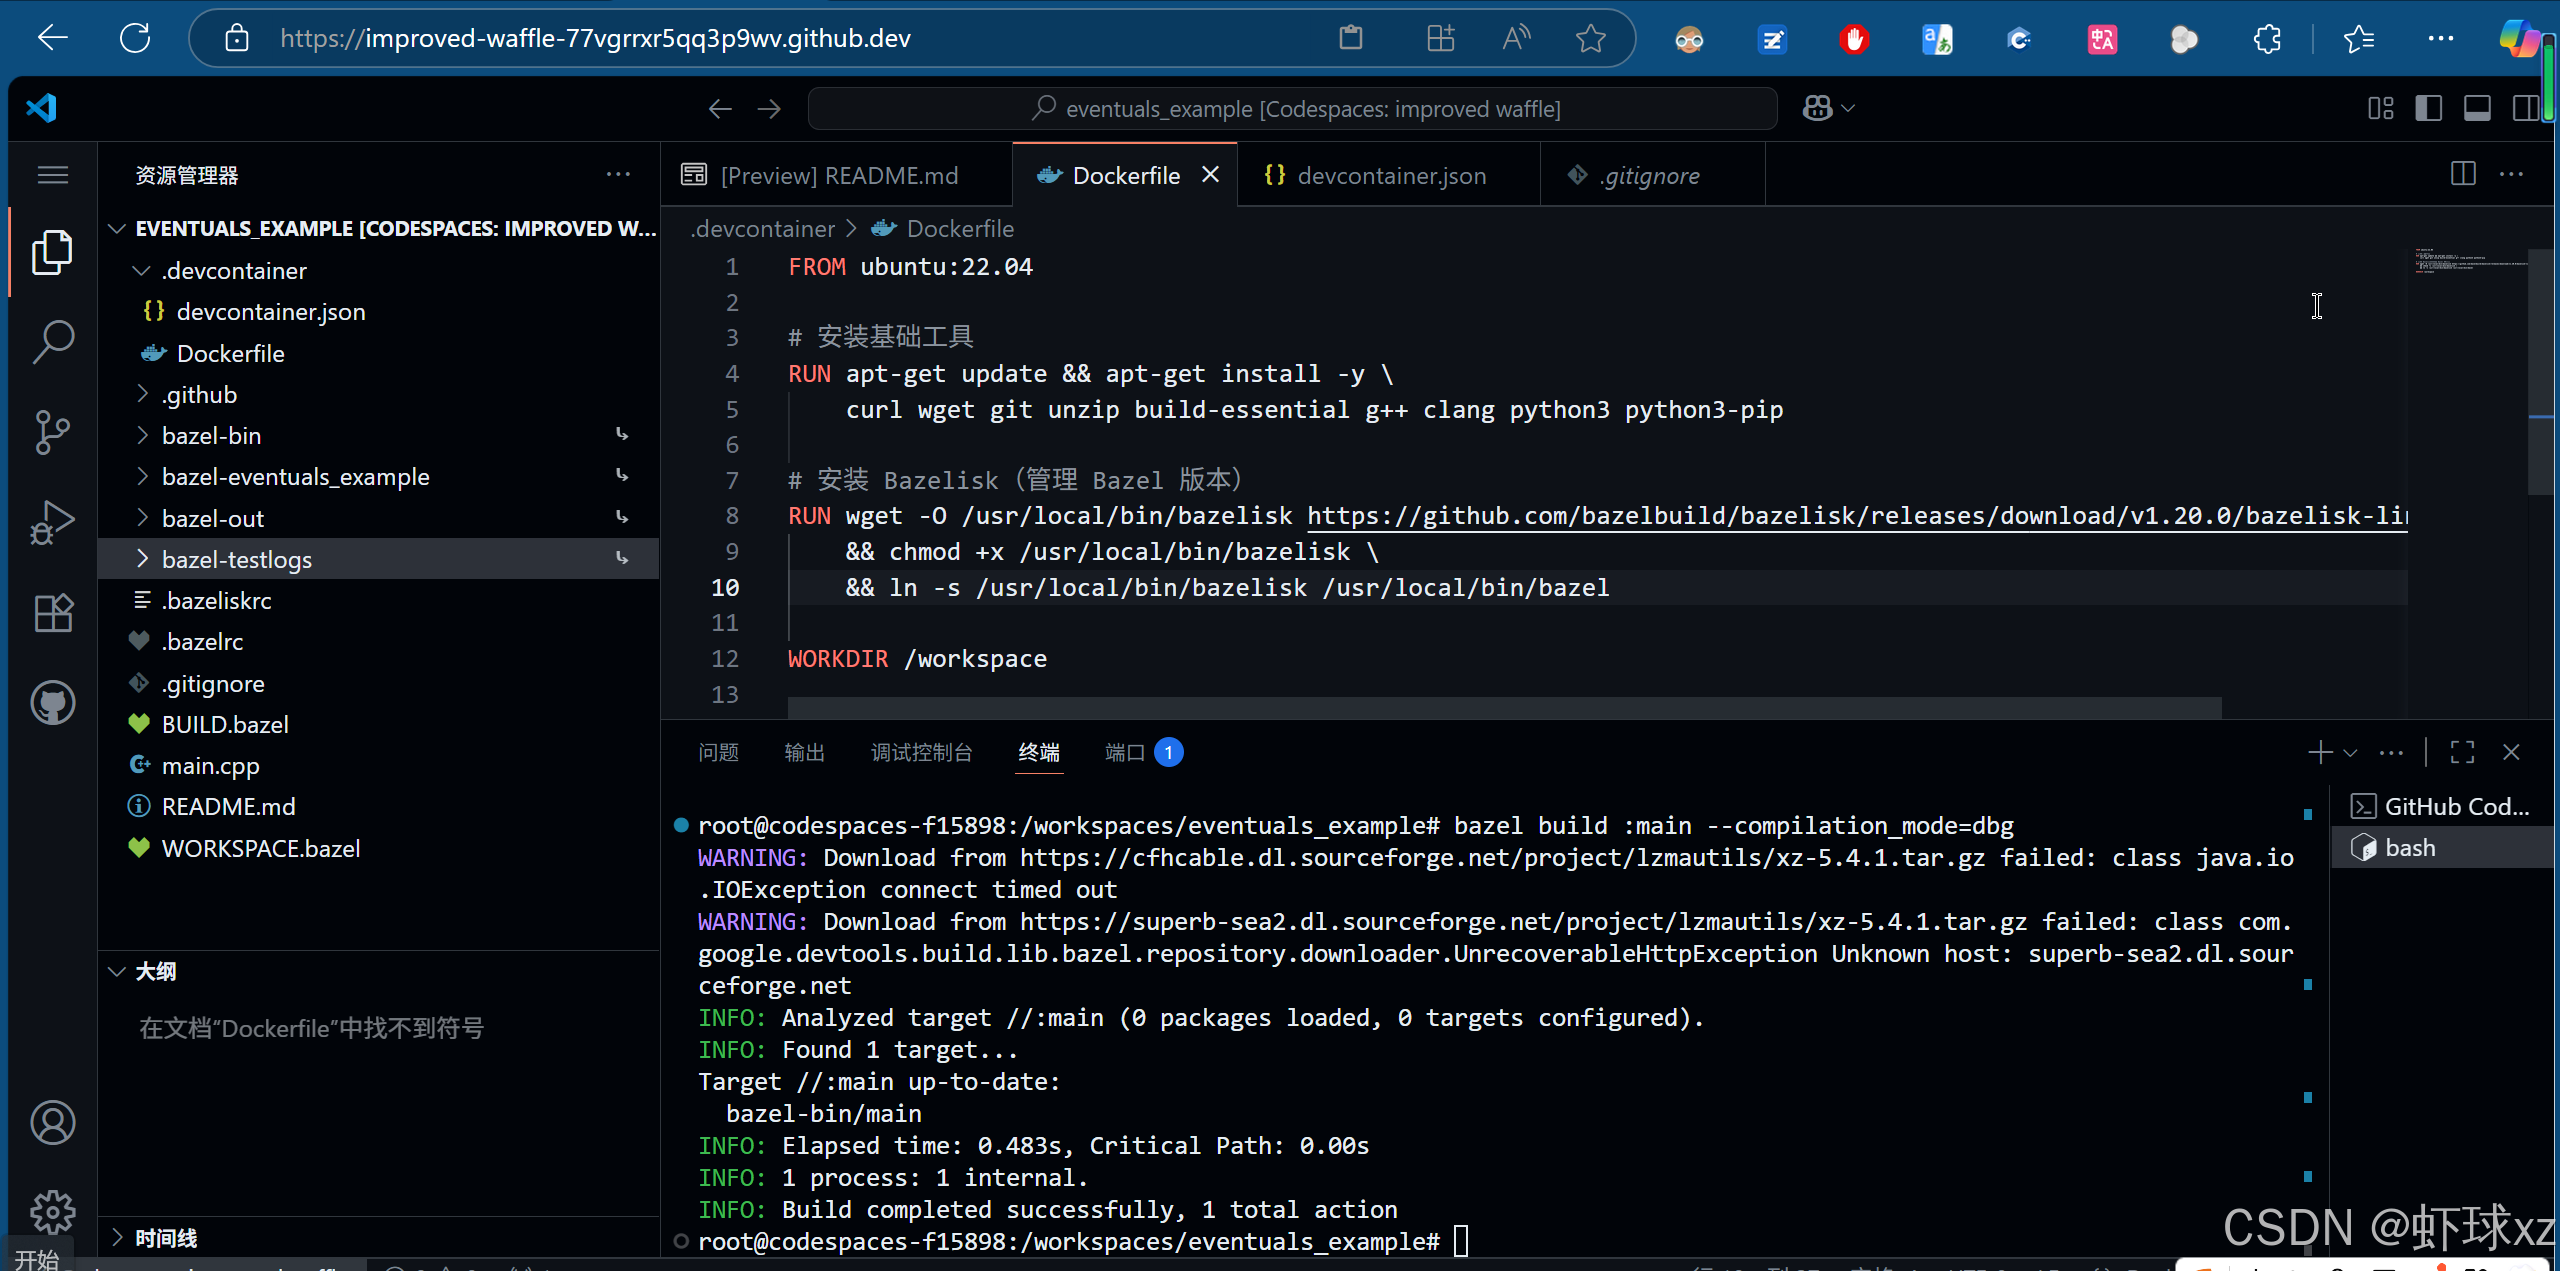Refresh the browser page
The image size is (2560, 1271).
pos(135,39)
